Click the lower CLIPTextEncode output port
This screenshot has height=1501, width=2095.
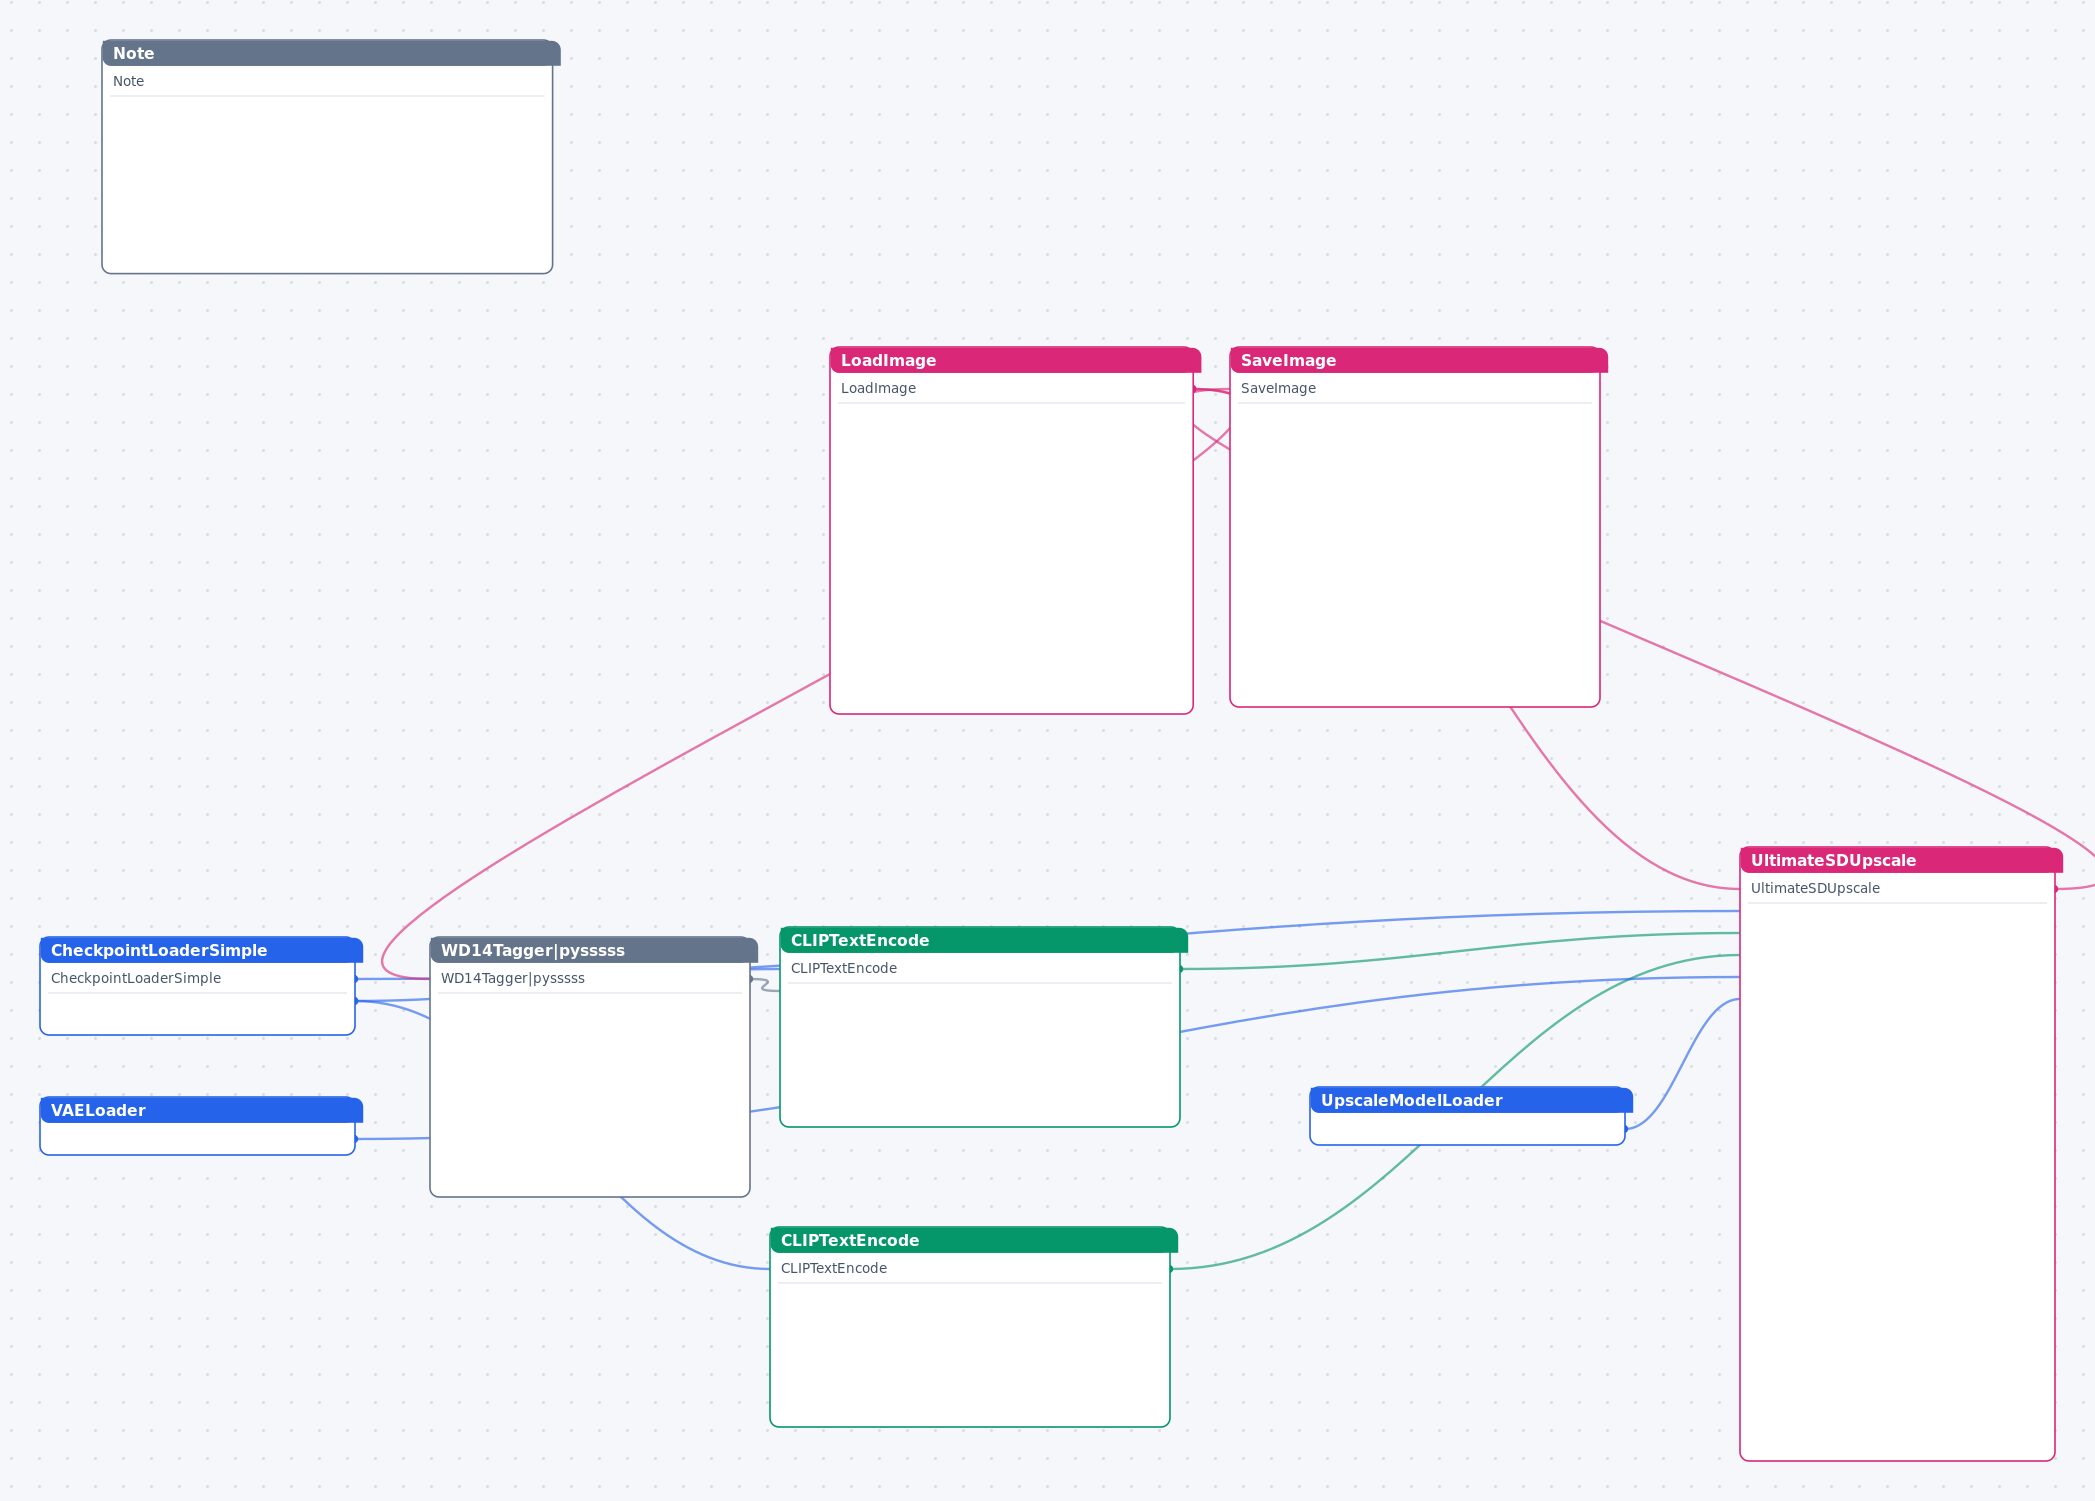point(1171,1269)
